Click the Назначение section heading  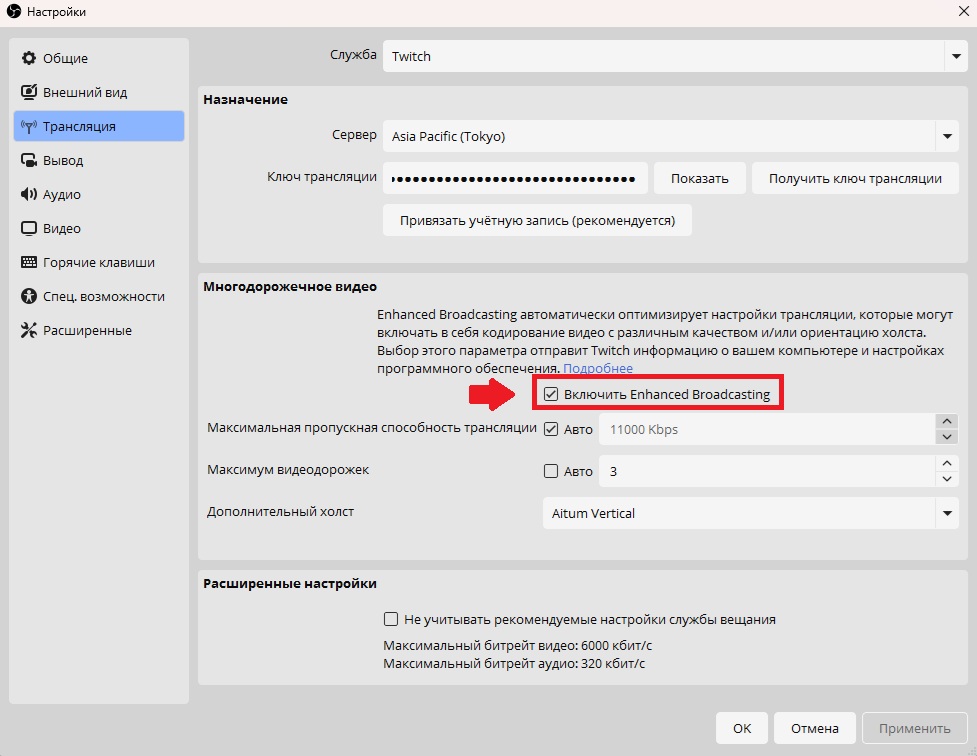[245, 99]
